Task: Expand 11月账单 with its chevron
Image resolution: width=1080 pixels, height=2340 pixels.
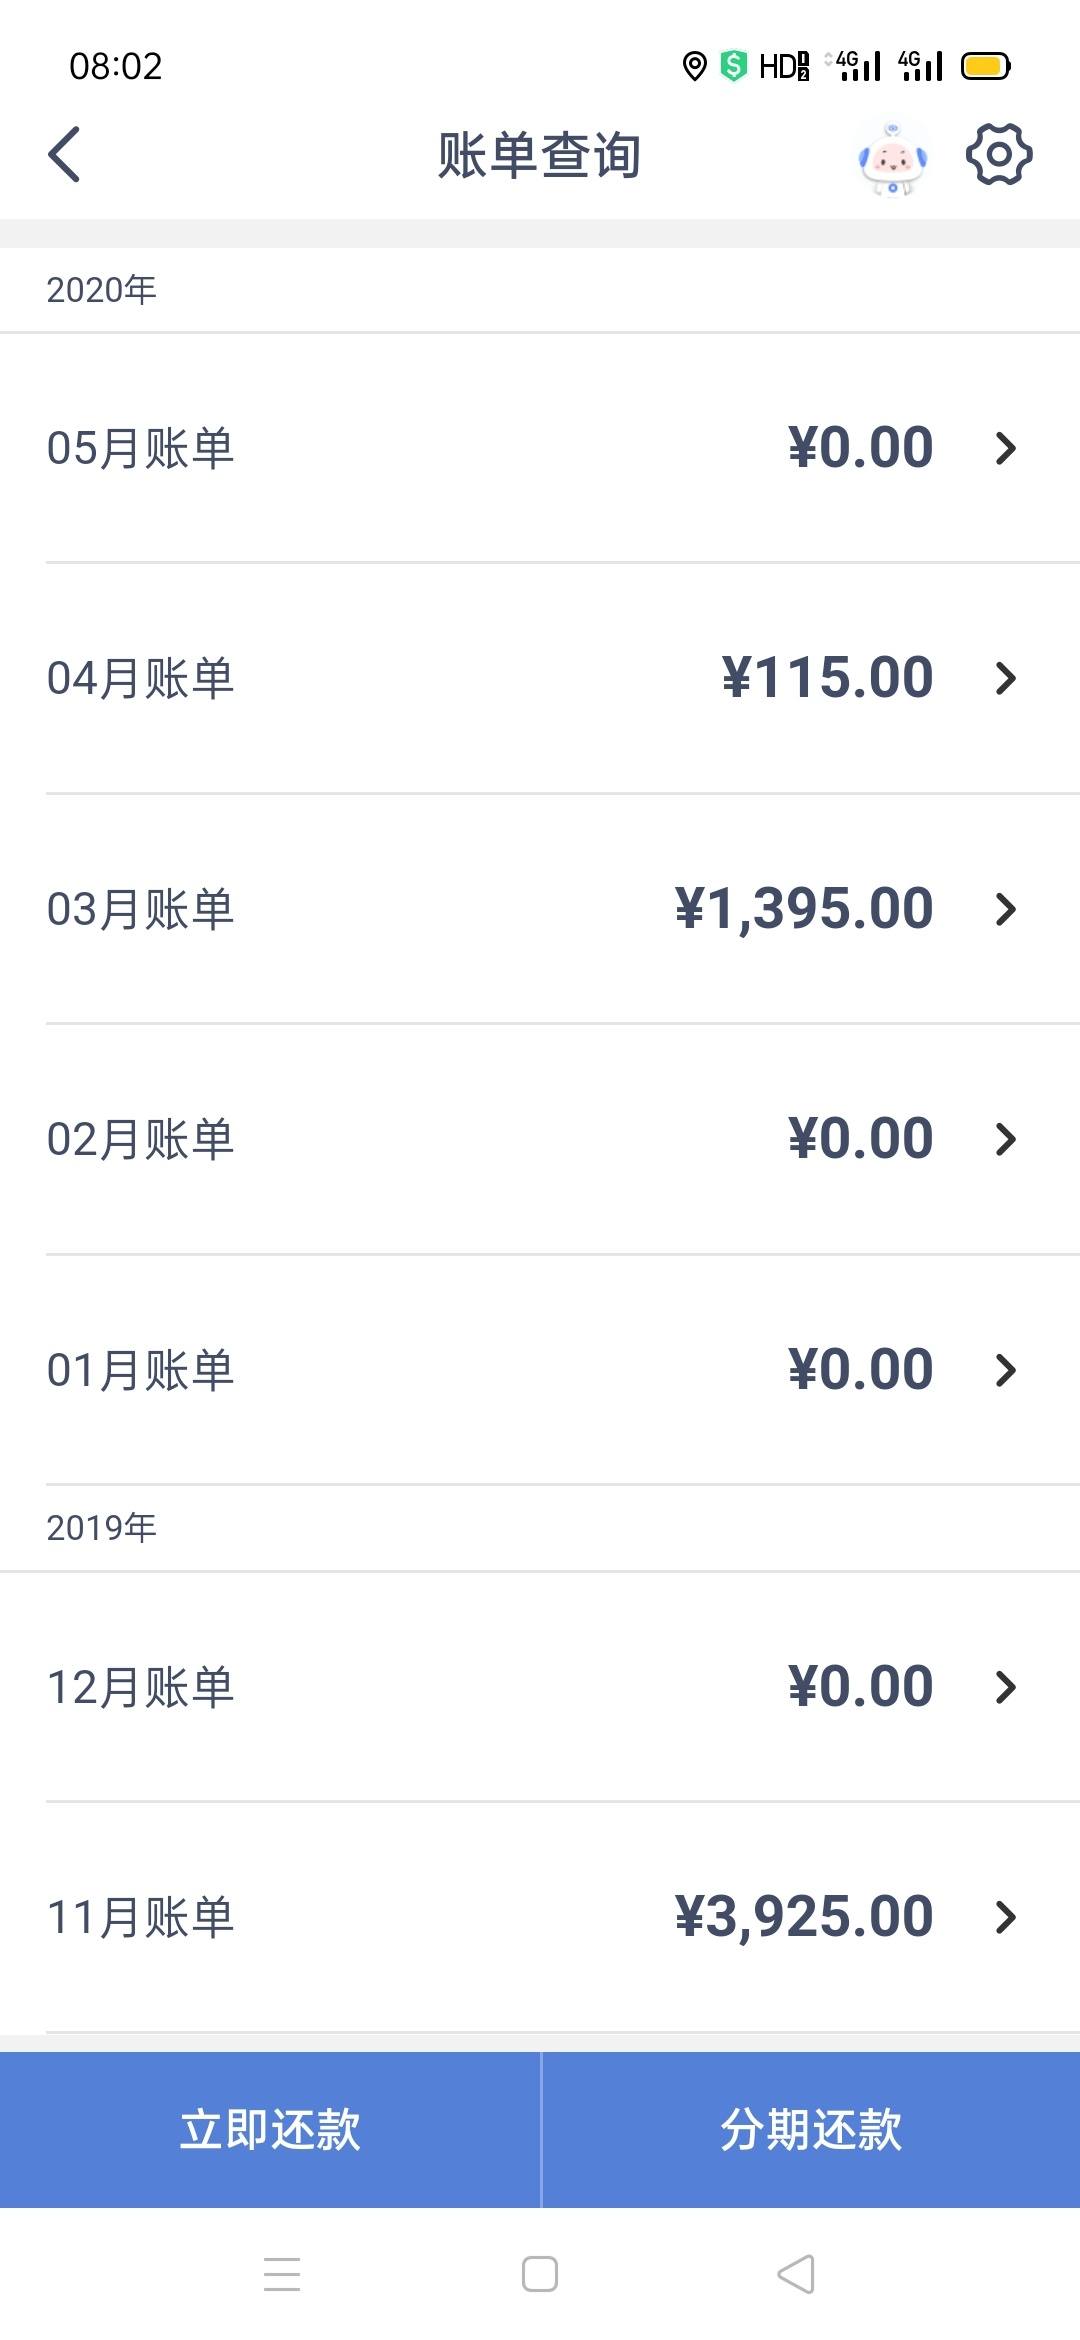Action: (x=1006, y=1917)
